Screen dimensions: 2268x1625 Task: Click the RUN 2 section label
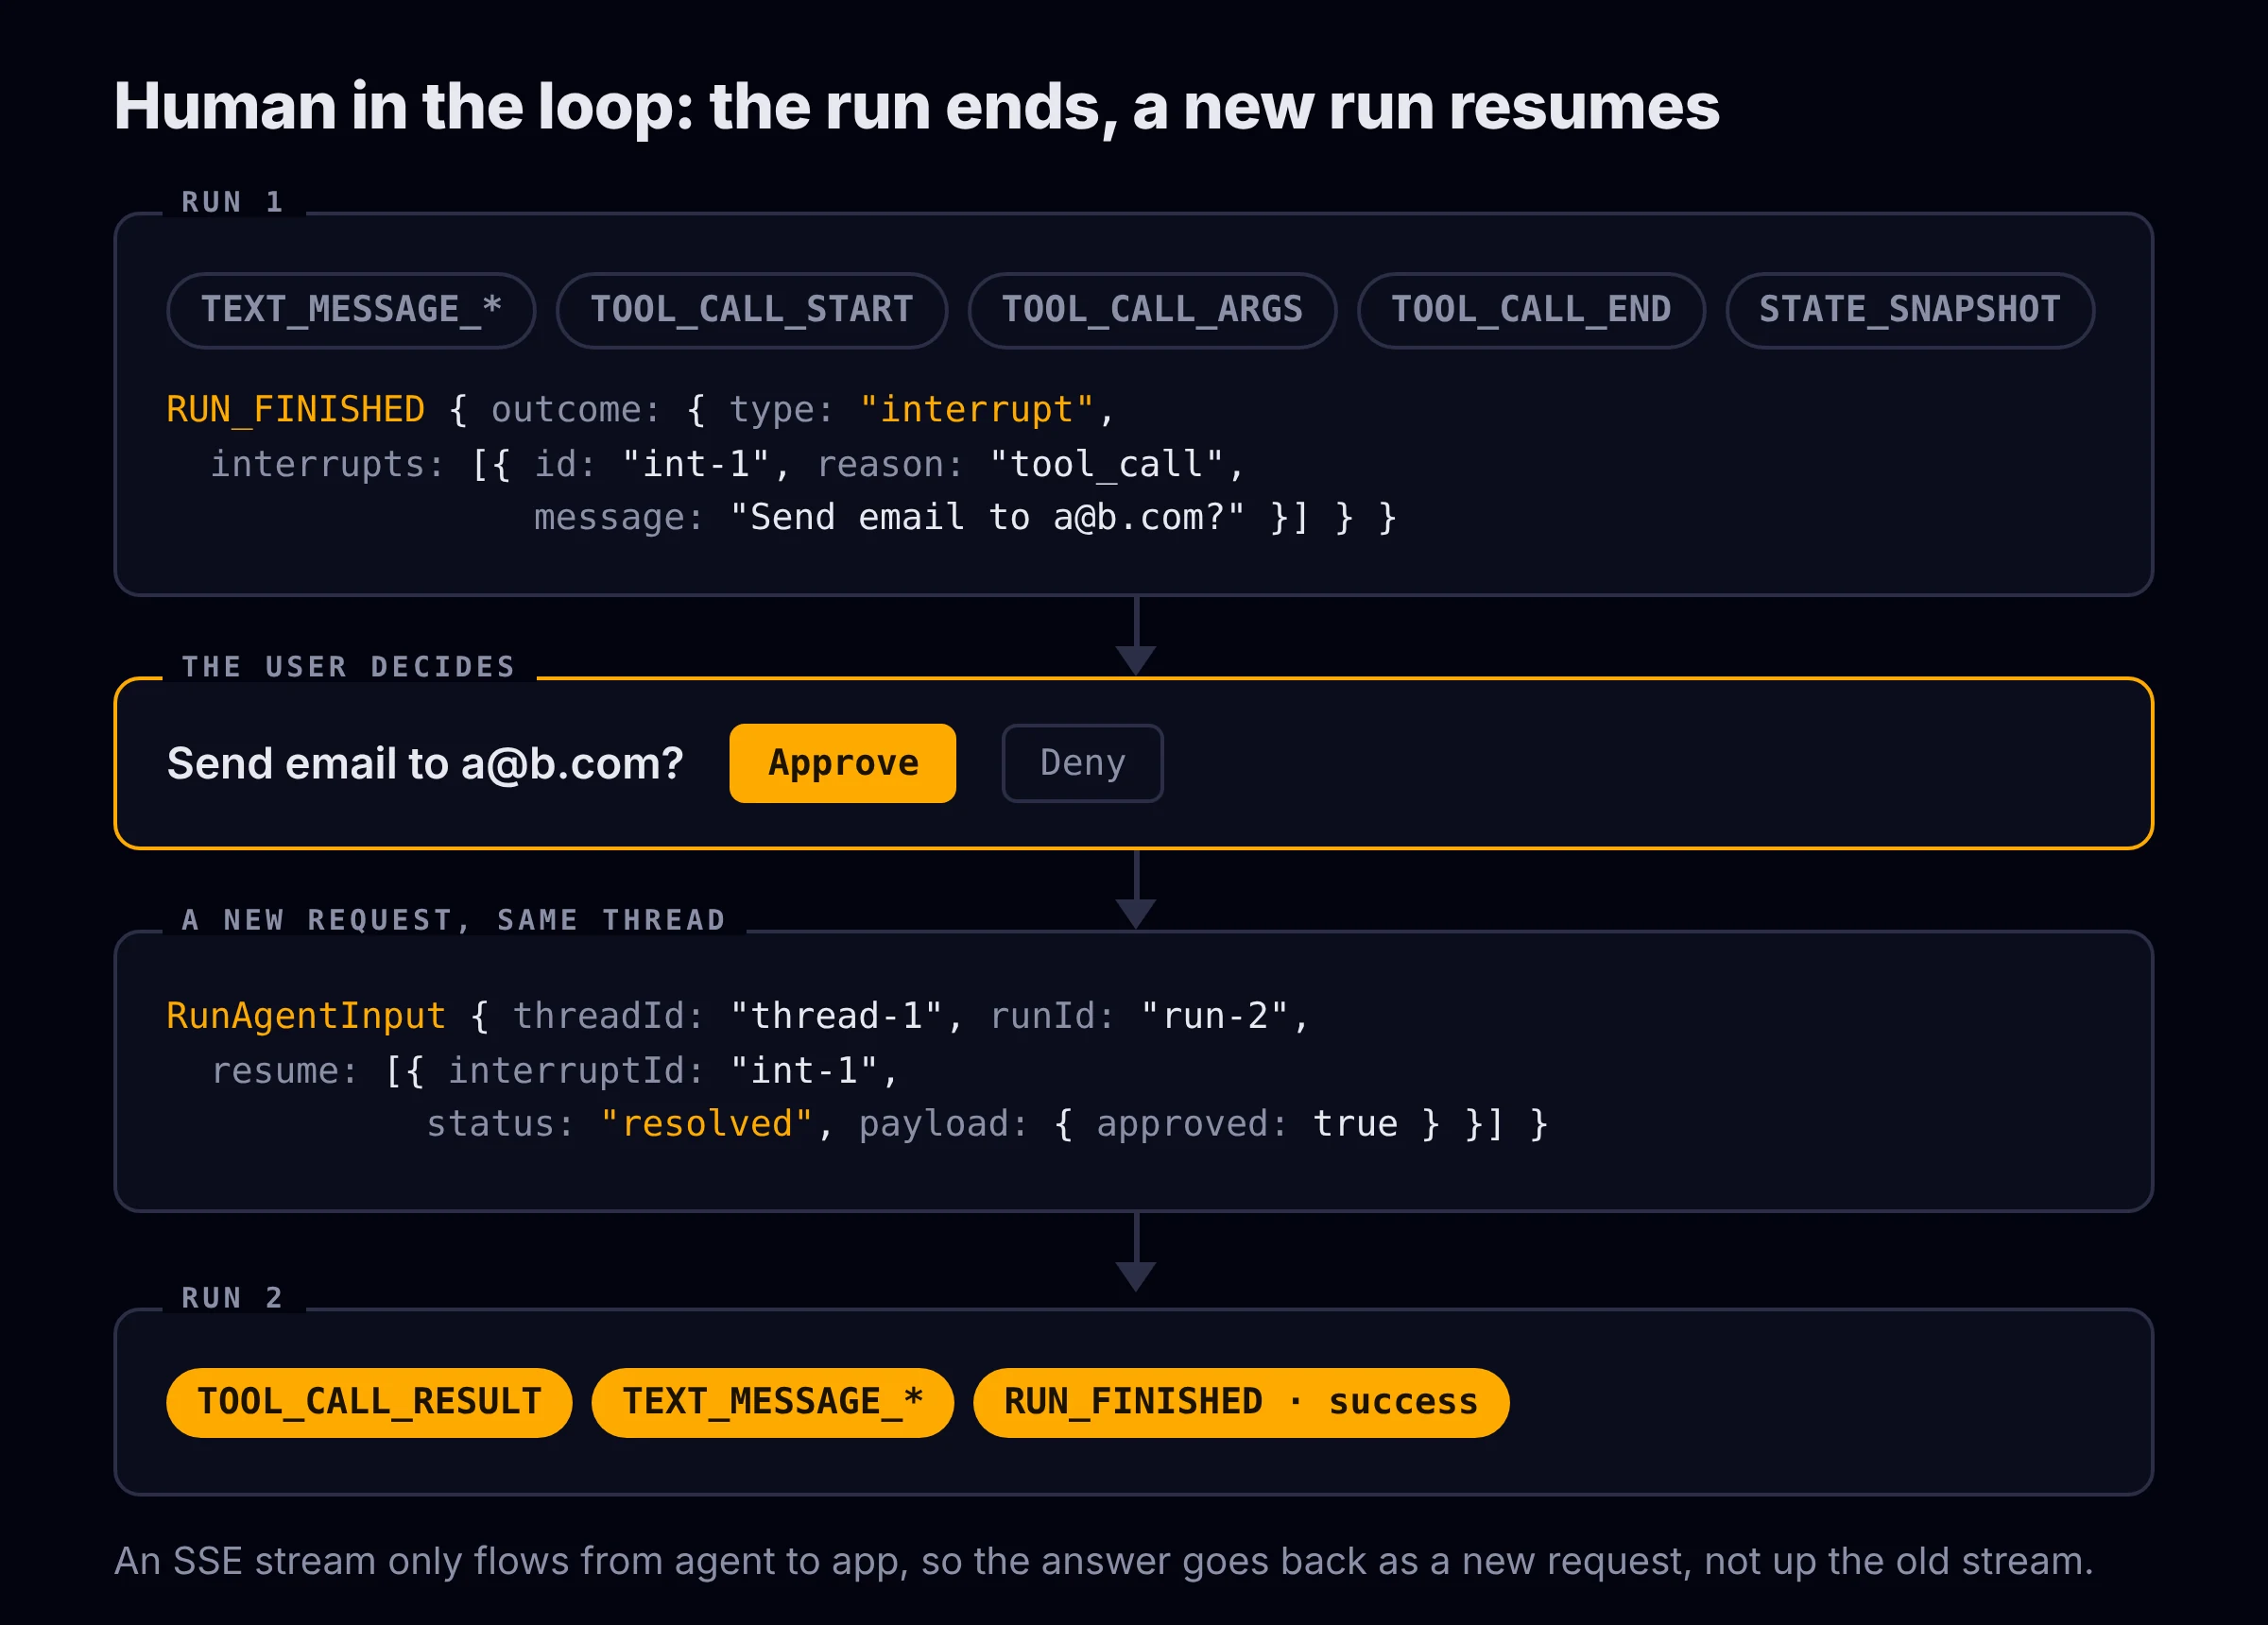pos(233,1298)
